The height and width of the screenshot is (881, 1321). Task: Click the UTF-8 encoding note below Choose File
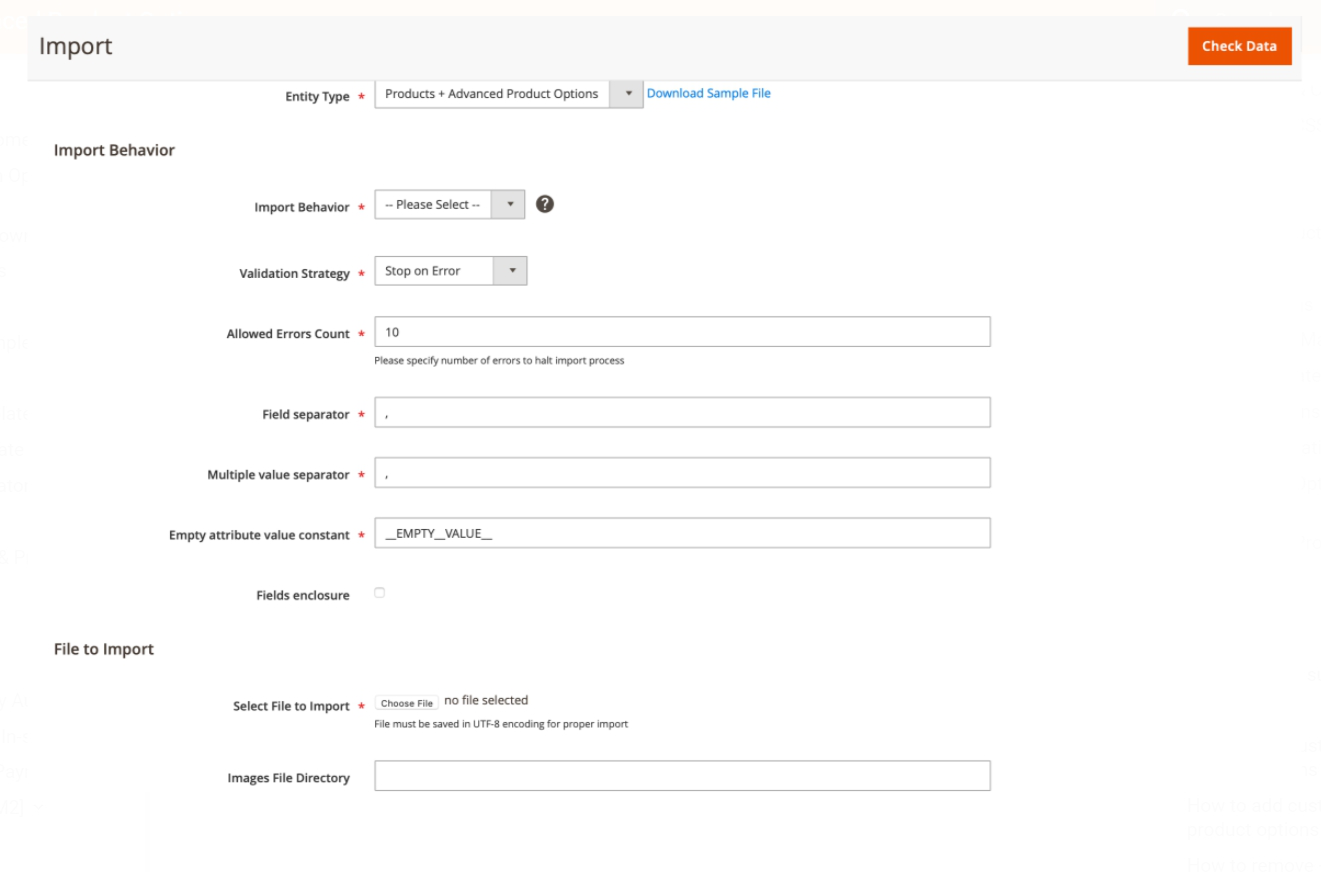pos(501,724)
